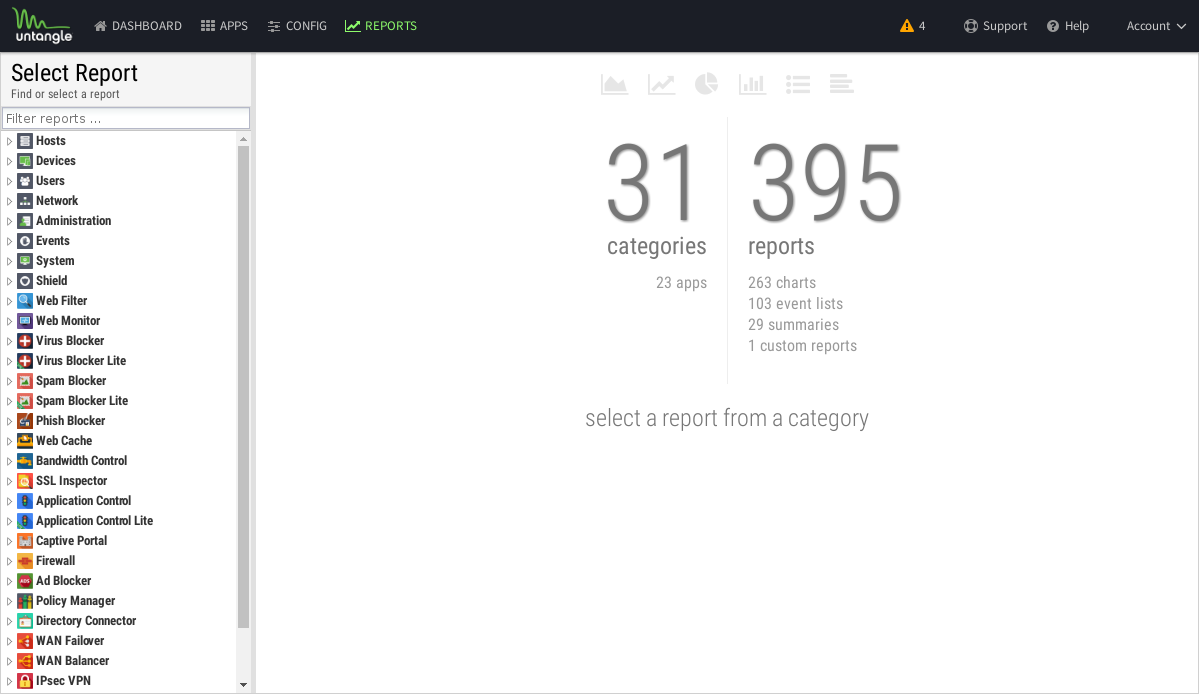Viewport: 1199px width, 694px height.
Task: Click the Network category icon
Action: (x=25, y=200)
